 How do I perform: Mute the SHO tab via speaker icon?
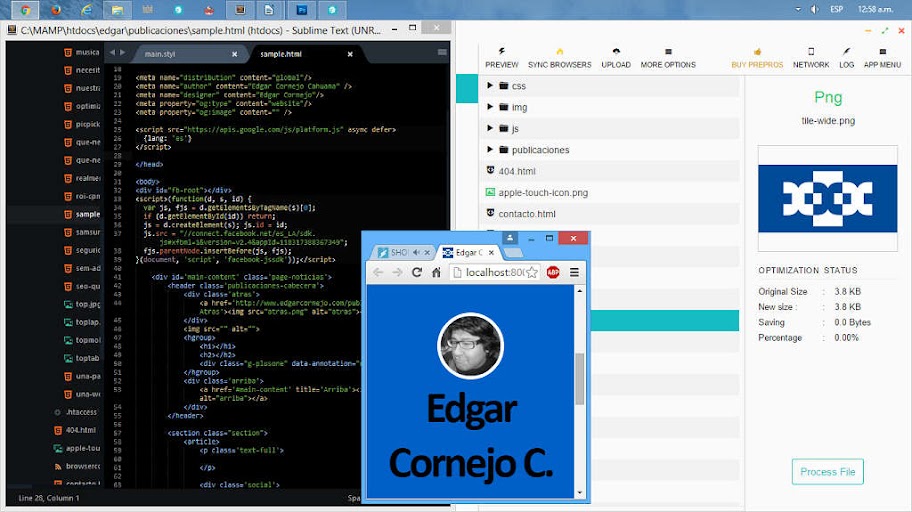click(416, 253)
